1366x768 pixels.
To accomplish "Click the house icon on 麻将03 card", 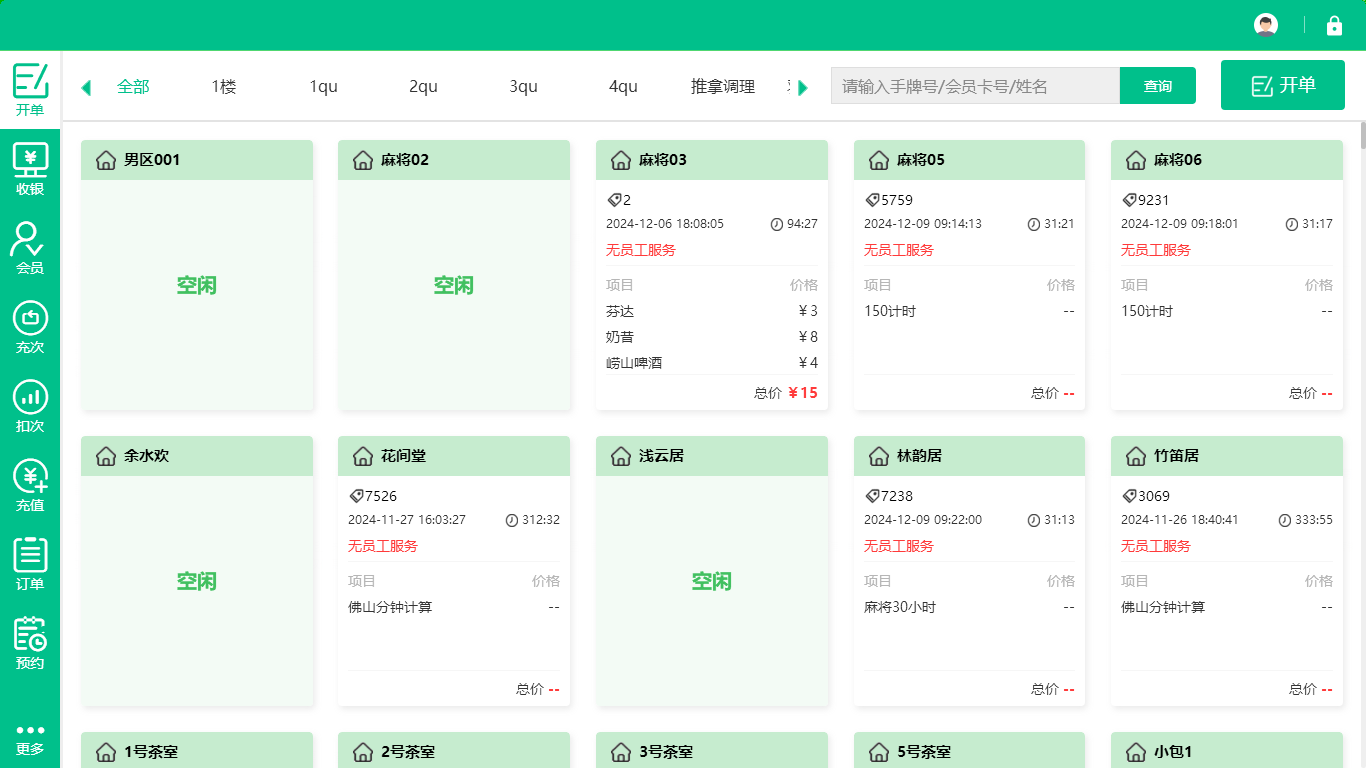I will point(620,159).
